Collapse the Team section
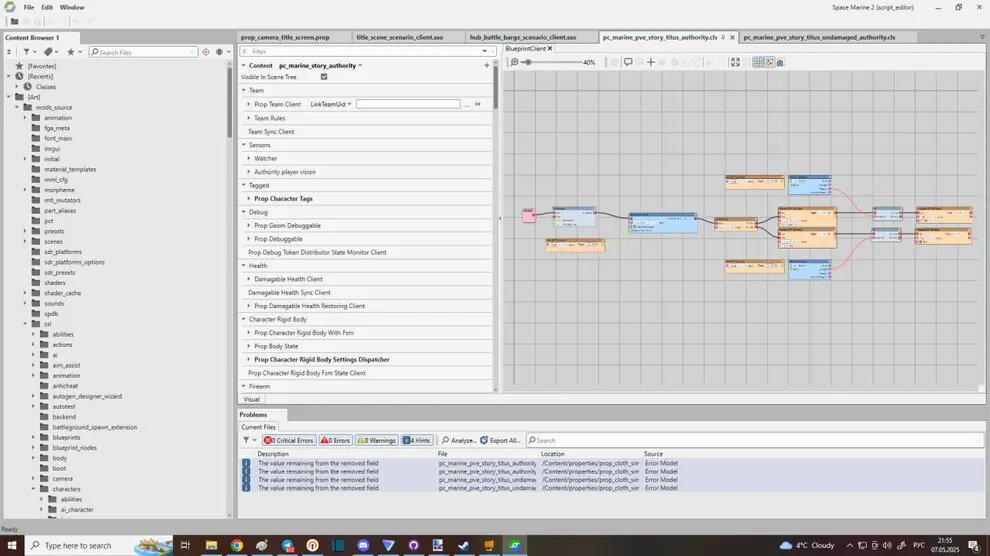Viewport: 990px width, 556px height. pos(244,90)
